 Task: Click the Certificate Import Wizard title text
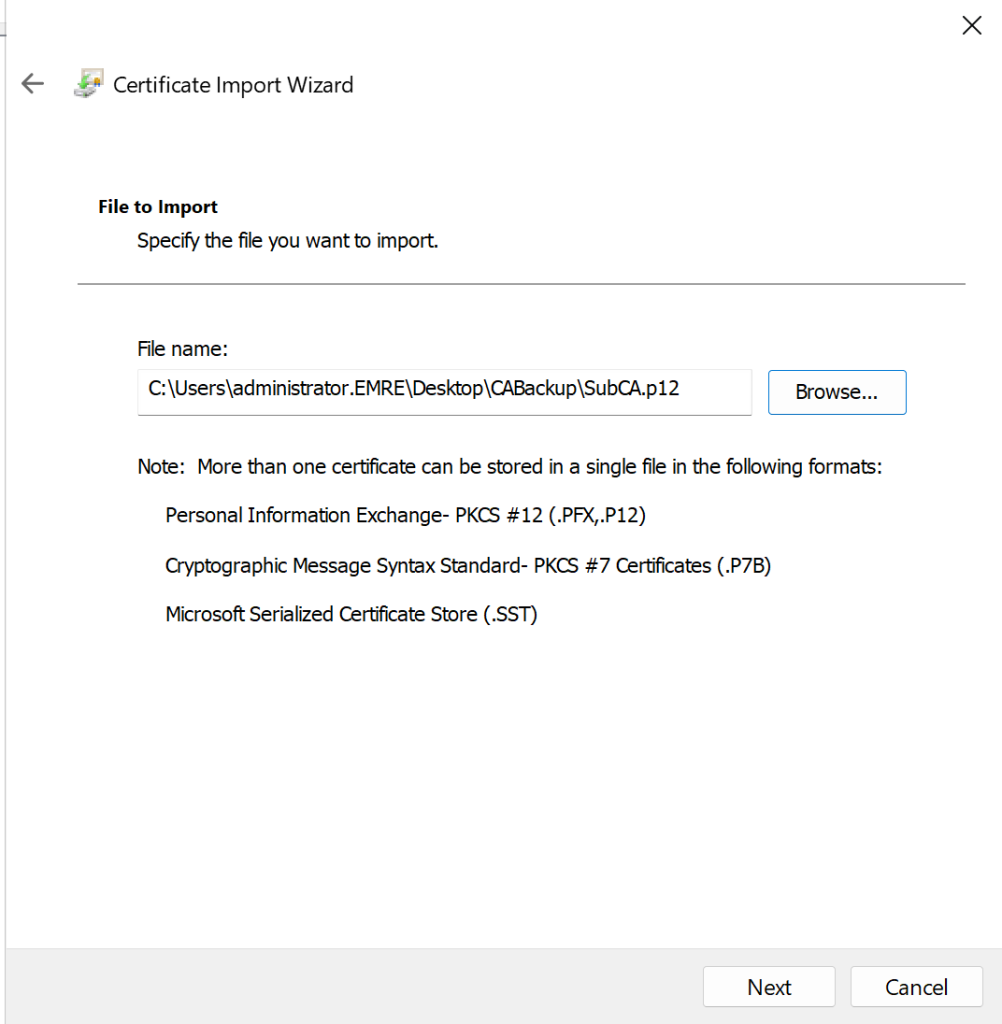[233, 85]
